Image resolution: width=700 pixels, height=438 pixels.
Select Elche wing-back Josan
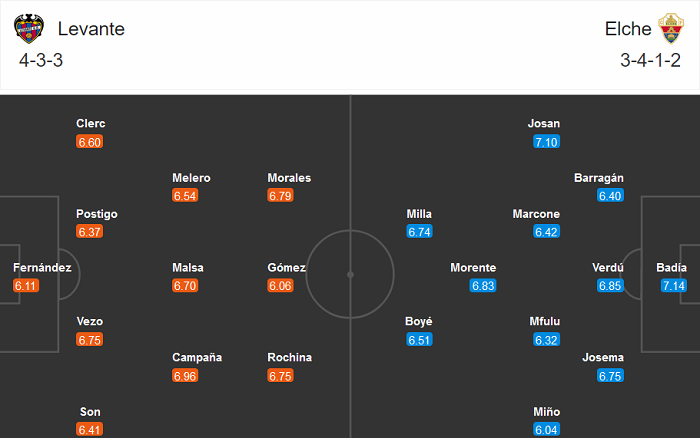point(544,124)
